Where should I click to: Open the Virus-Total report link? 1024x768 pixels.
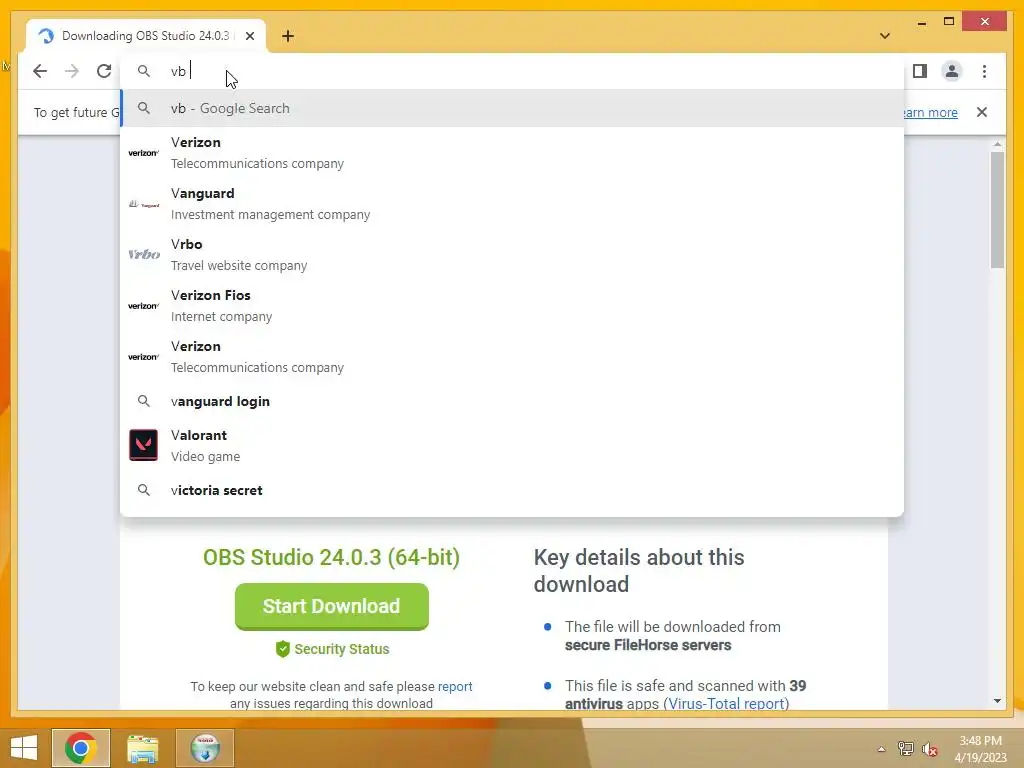[x=726, y=704]
